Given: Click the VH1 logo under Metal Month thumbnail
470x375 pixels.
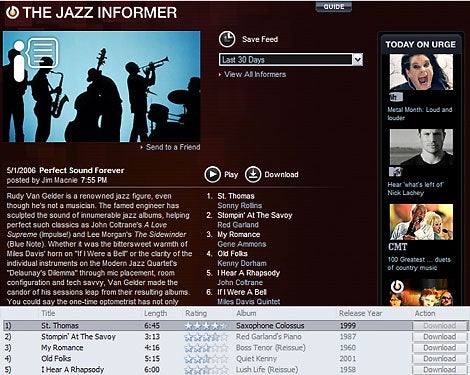Looking at the screenshot, I should click(x=396, y=97).
